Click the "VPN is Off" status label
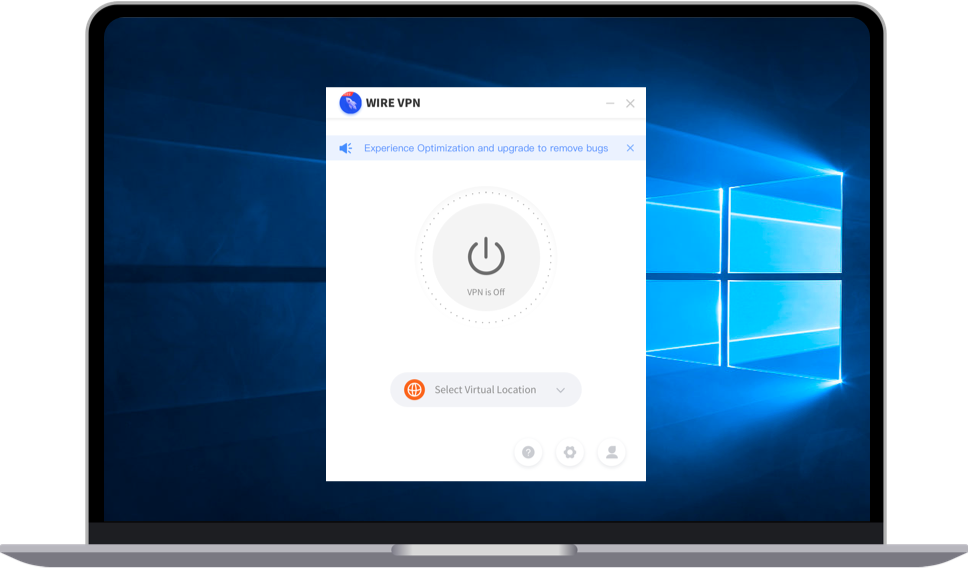The height and width of the screenshot is (568, 968). (x=486, y=292)
